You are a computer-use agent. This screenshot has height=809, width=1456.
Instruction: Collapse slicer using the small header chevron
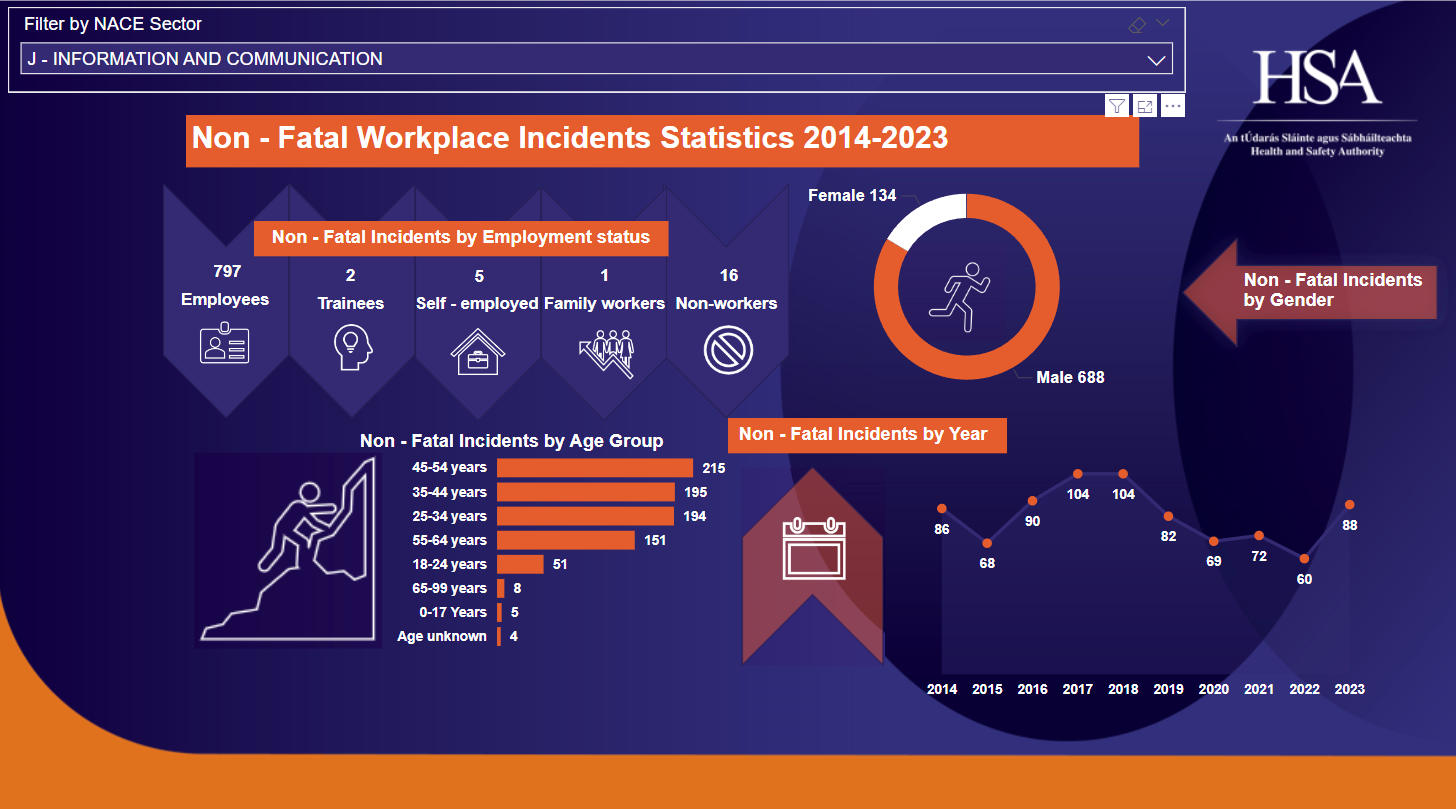point(1162,23)
